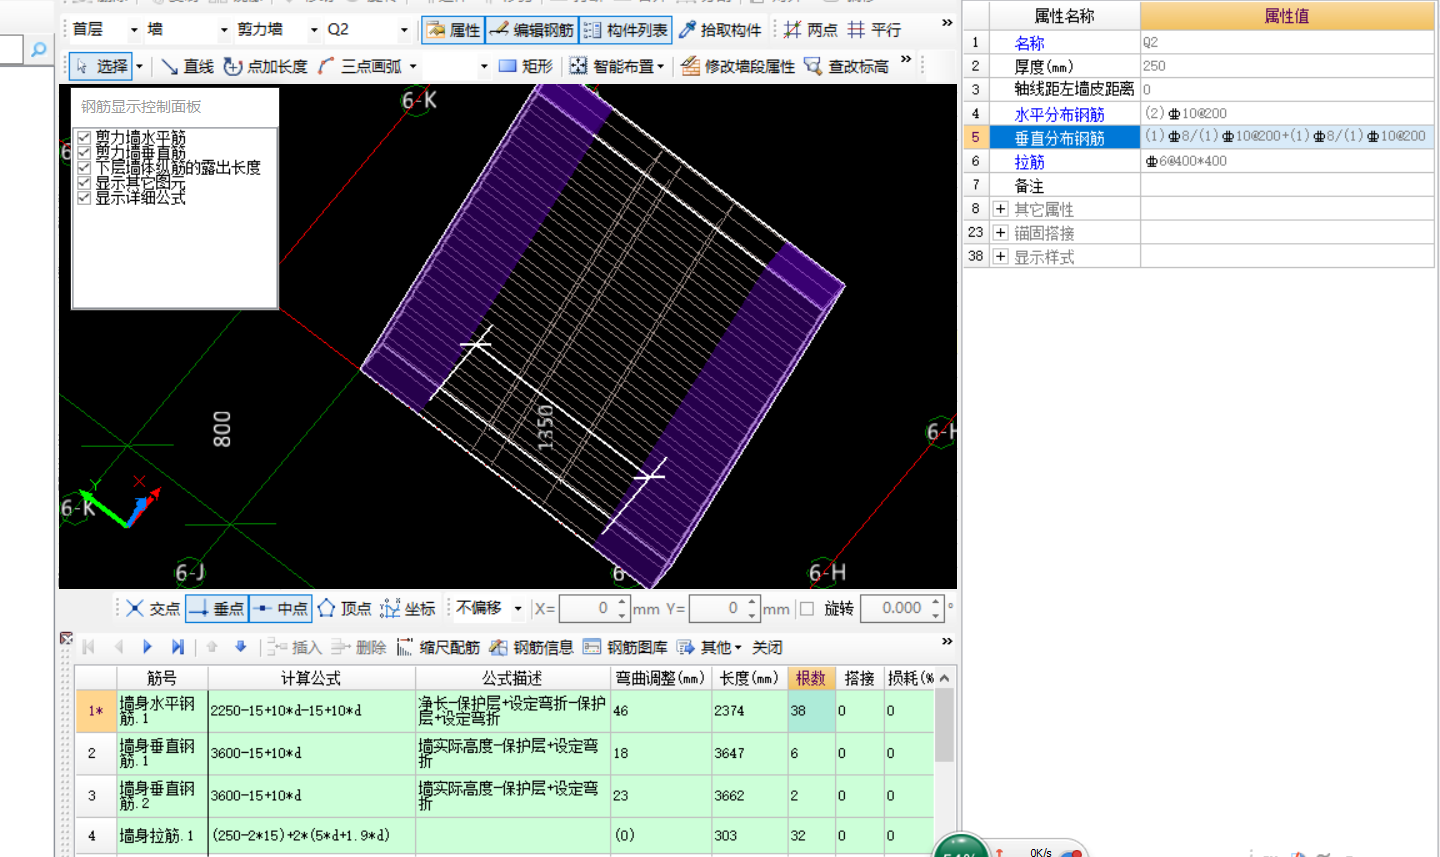
Task: Jump to the last rebar record
Action: point(177,647)
